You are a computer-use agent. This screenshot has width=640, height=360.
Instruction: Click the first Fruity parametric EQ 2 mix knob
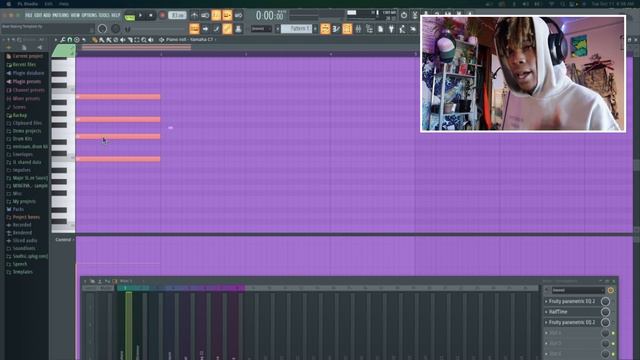coord(605,301)
